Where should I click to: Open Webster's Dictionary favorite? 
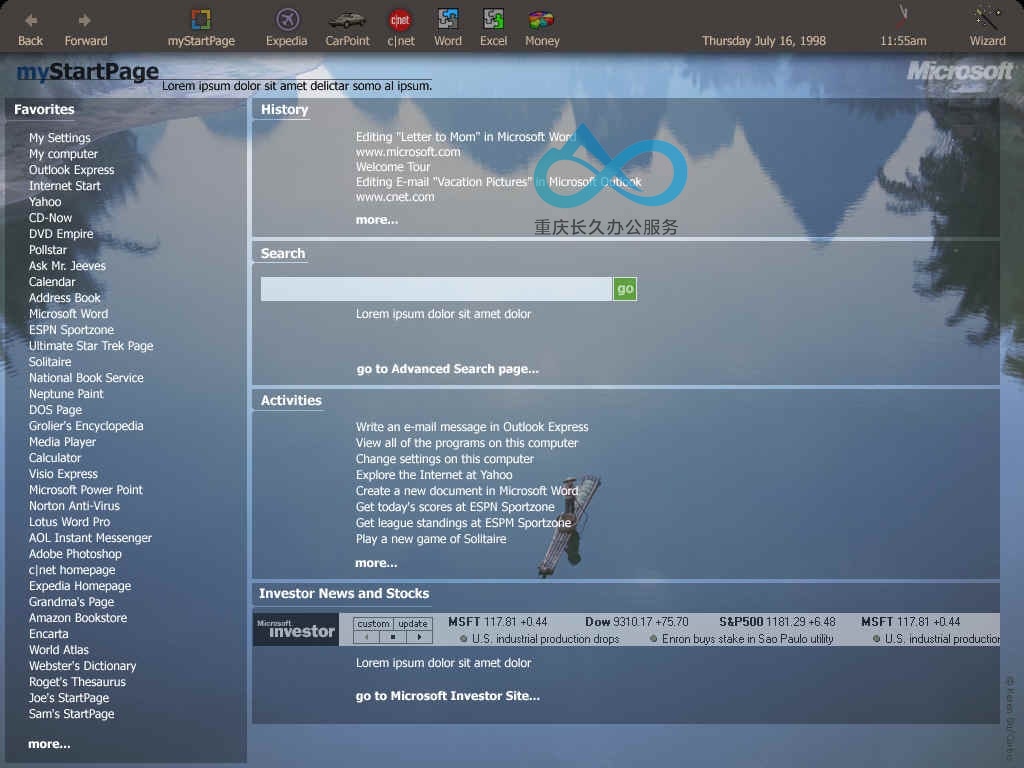[x=82, y=666]
